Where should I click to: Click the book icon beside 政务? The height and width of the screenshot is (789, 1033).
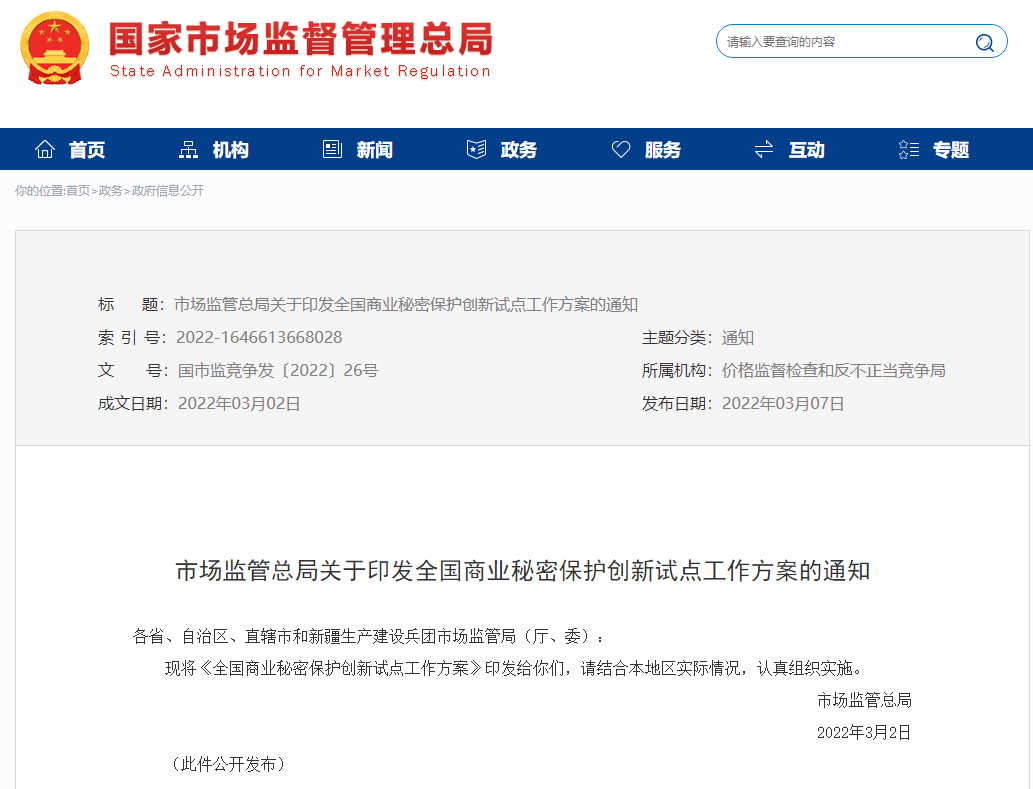(476, 150)
